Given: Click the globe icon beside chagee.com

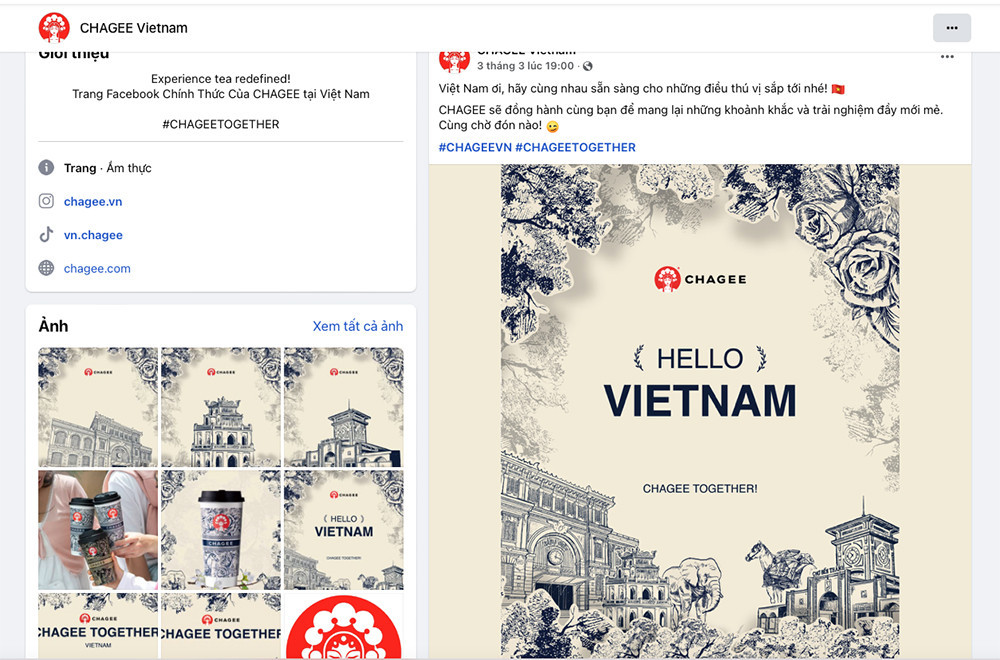Looking at the screenshot, I should (46, 268).
